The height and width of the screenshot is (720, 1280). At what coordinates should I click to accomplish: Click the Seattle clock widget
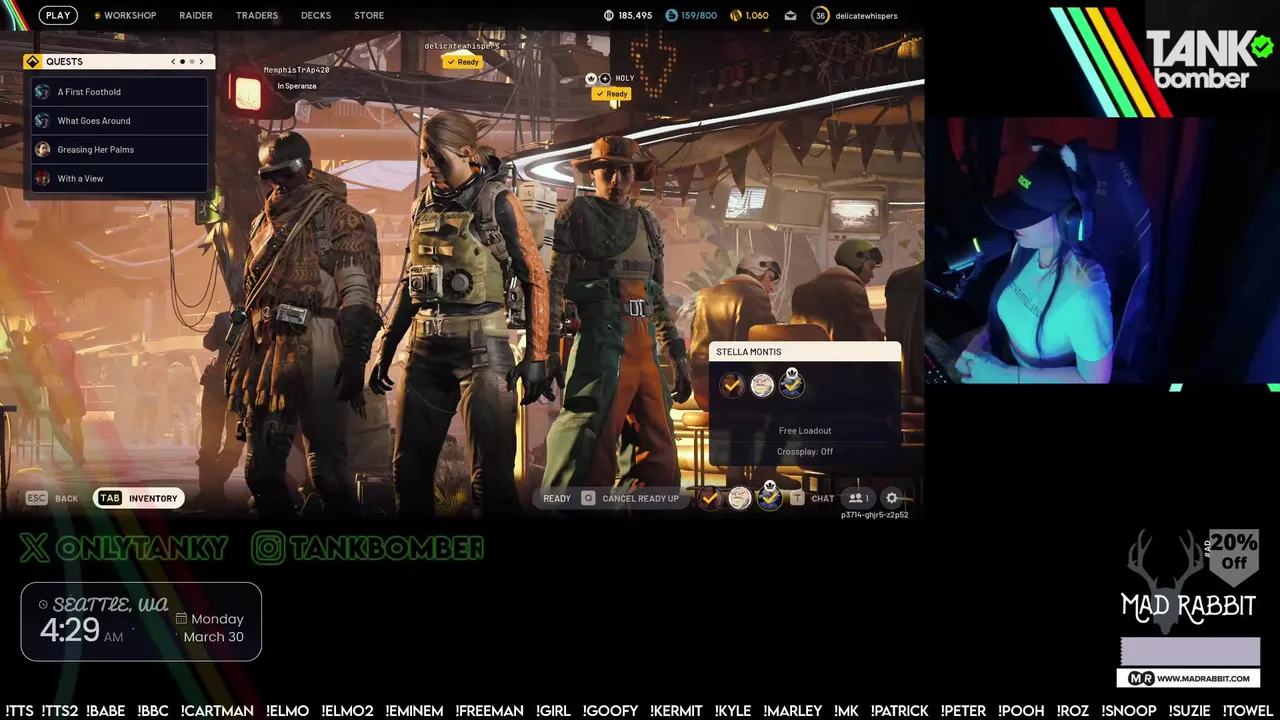(141, 621)
